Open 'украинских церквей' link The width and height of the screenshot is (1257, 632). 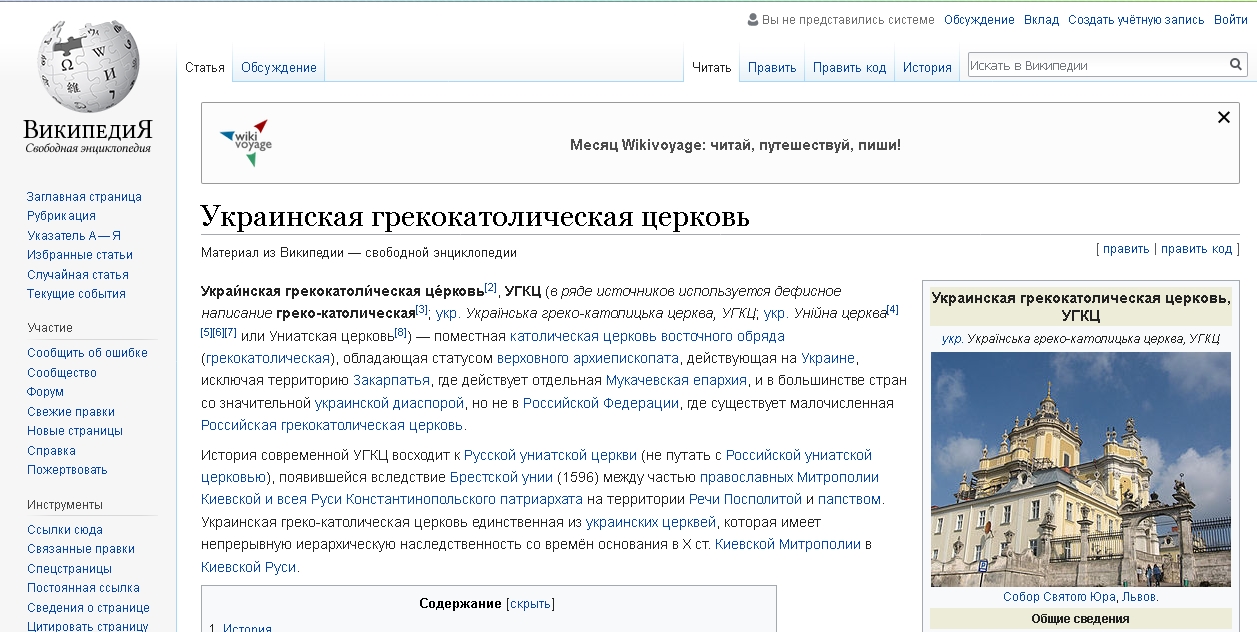(651, 522)
